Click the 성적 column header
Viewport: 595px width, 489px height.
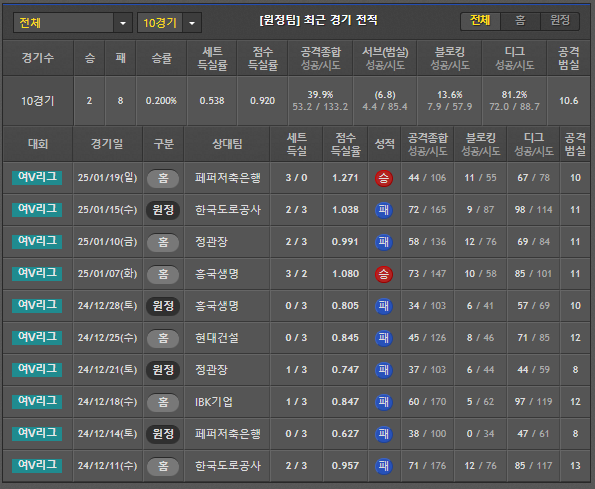pyautogui.click(x=384, y=144)
